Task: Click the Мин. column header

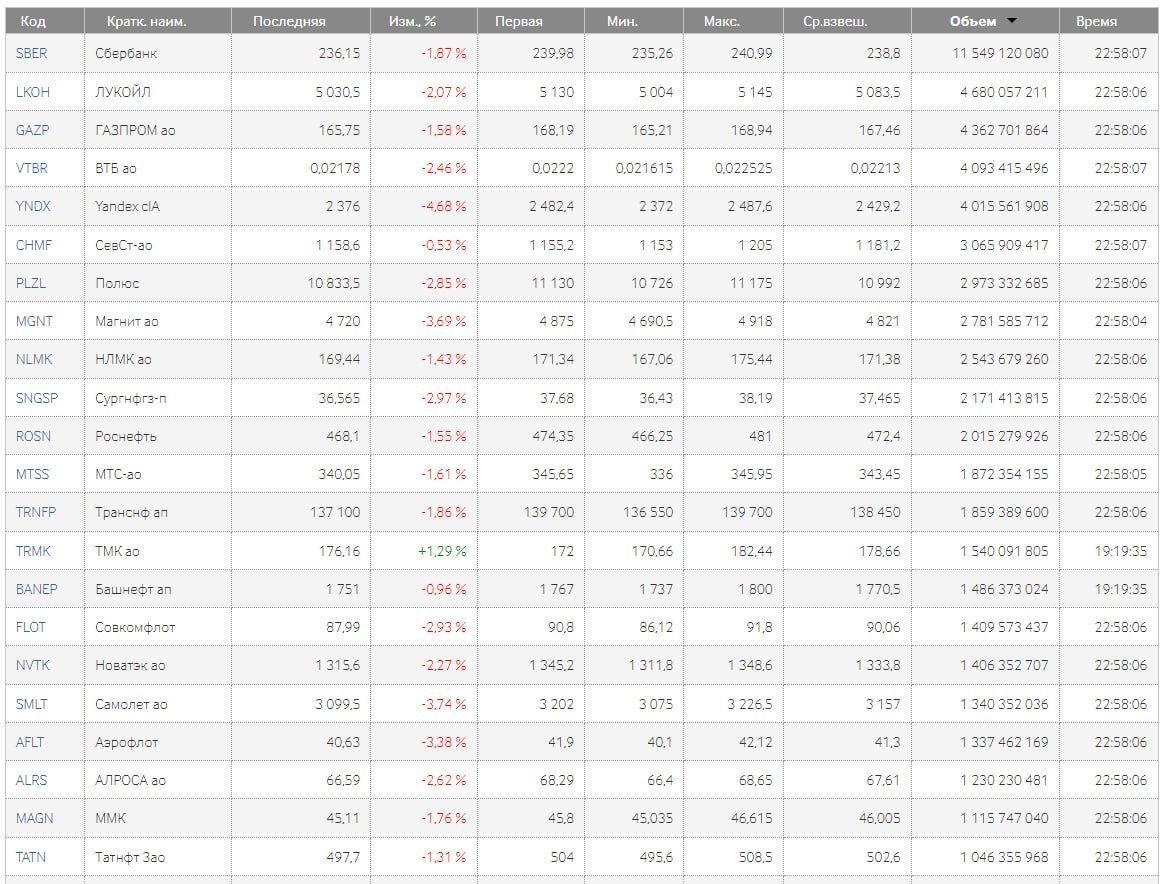Action: (x=621, y=21)
